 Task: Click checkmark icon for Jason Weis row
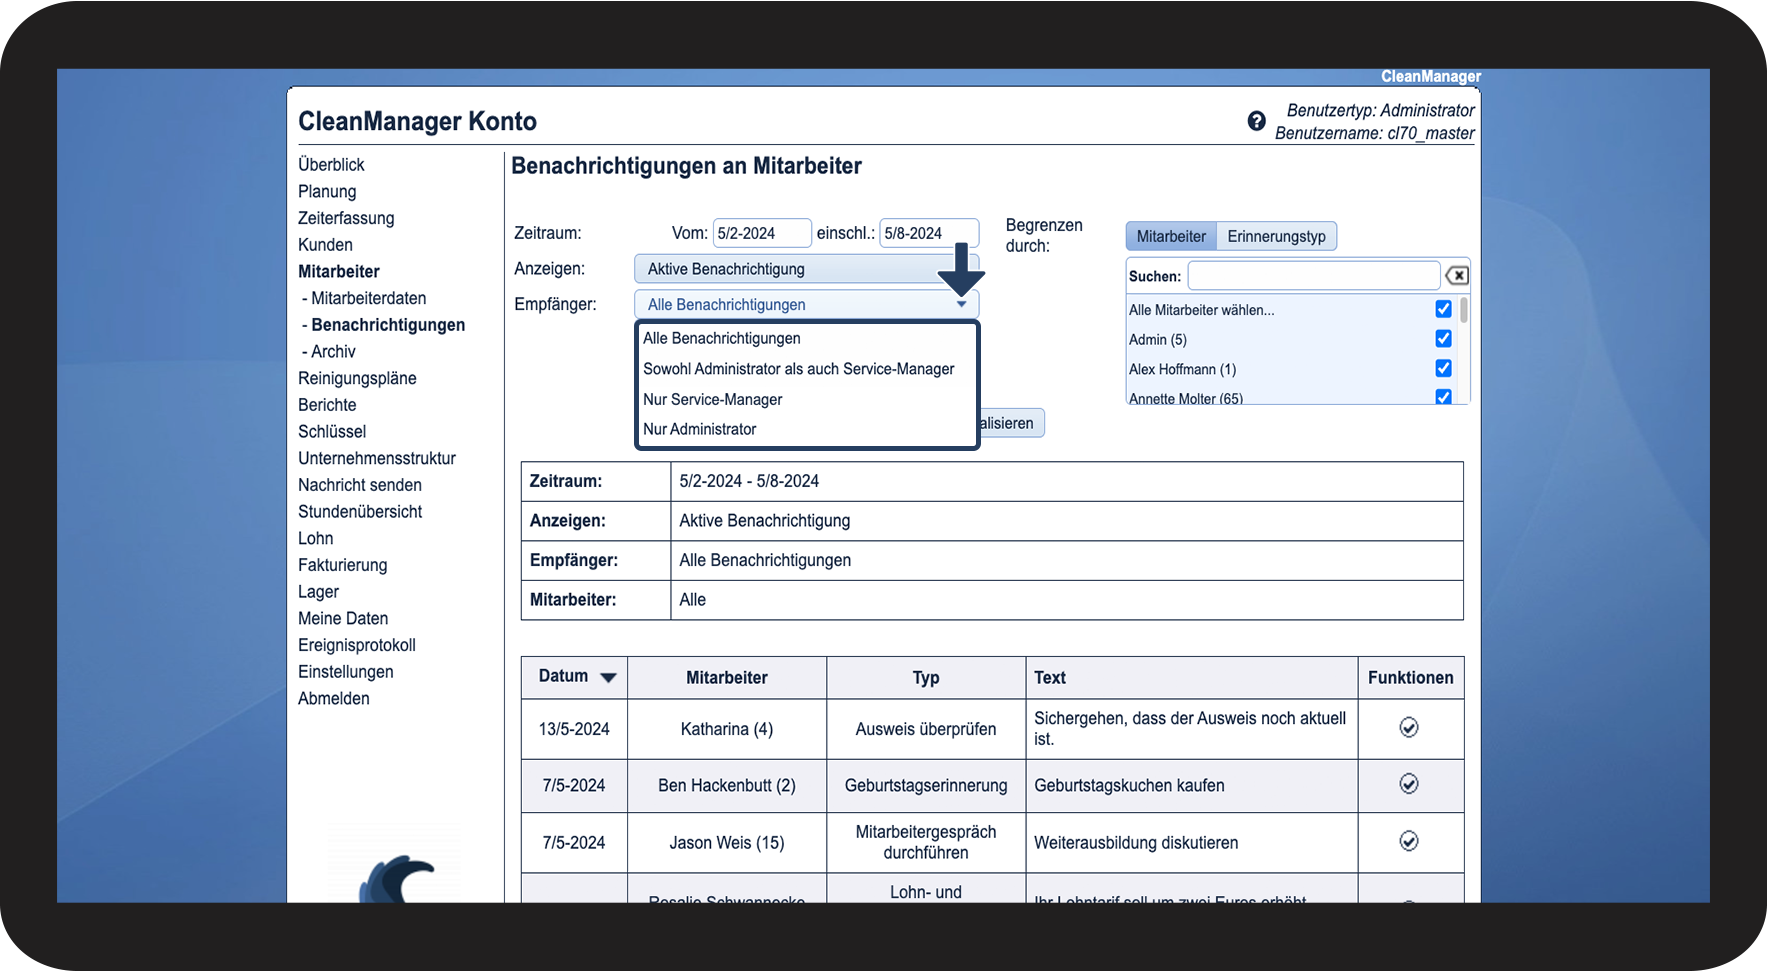[1408, 841]
